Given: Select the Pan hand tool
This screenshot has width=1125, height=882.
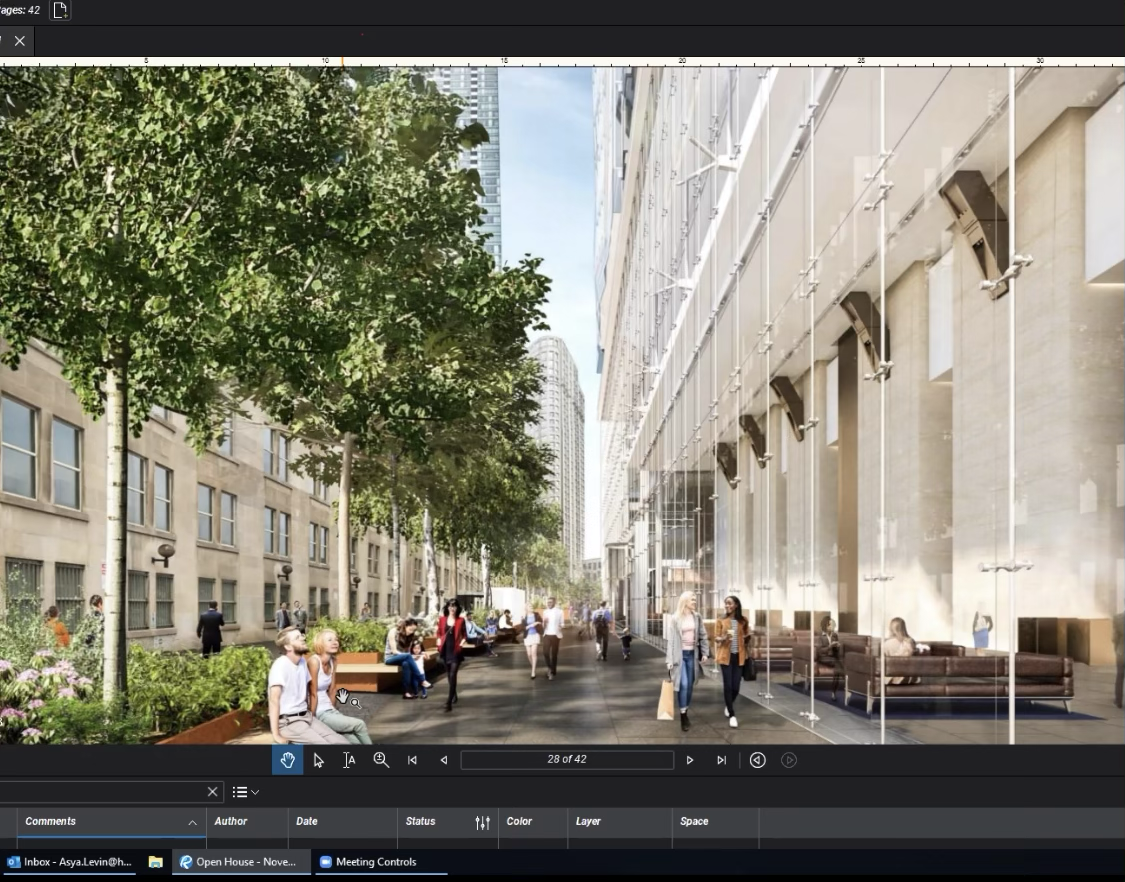Looking at the screenshot, I should (x=287, y=760).
